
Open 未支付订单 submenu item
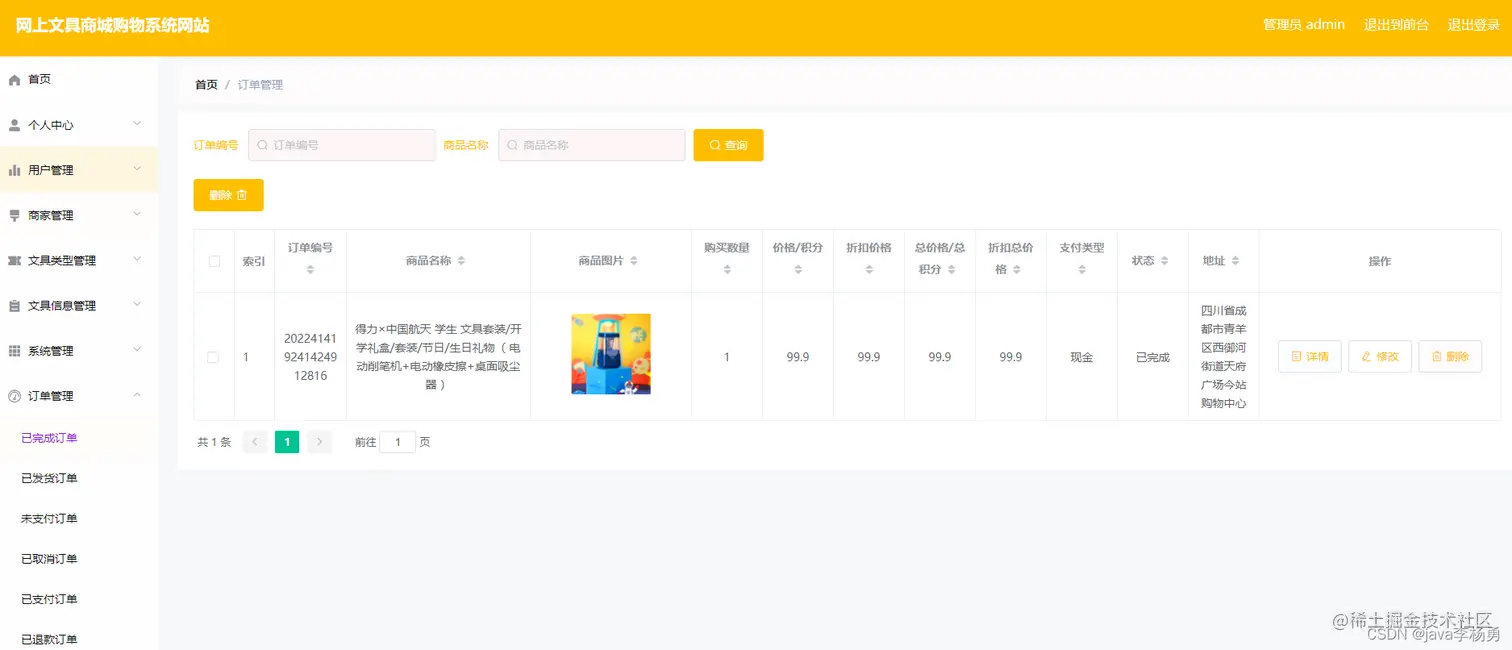(x=79, y=519)
